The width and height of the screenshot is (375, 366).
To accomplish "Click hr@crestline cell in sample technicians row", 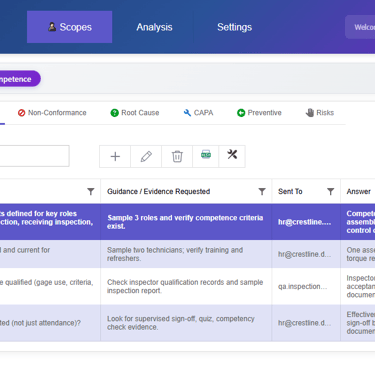I will (x=306, y=254).
